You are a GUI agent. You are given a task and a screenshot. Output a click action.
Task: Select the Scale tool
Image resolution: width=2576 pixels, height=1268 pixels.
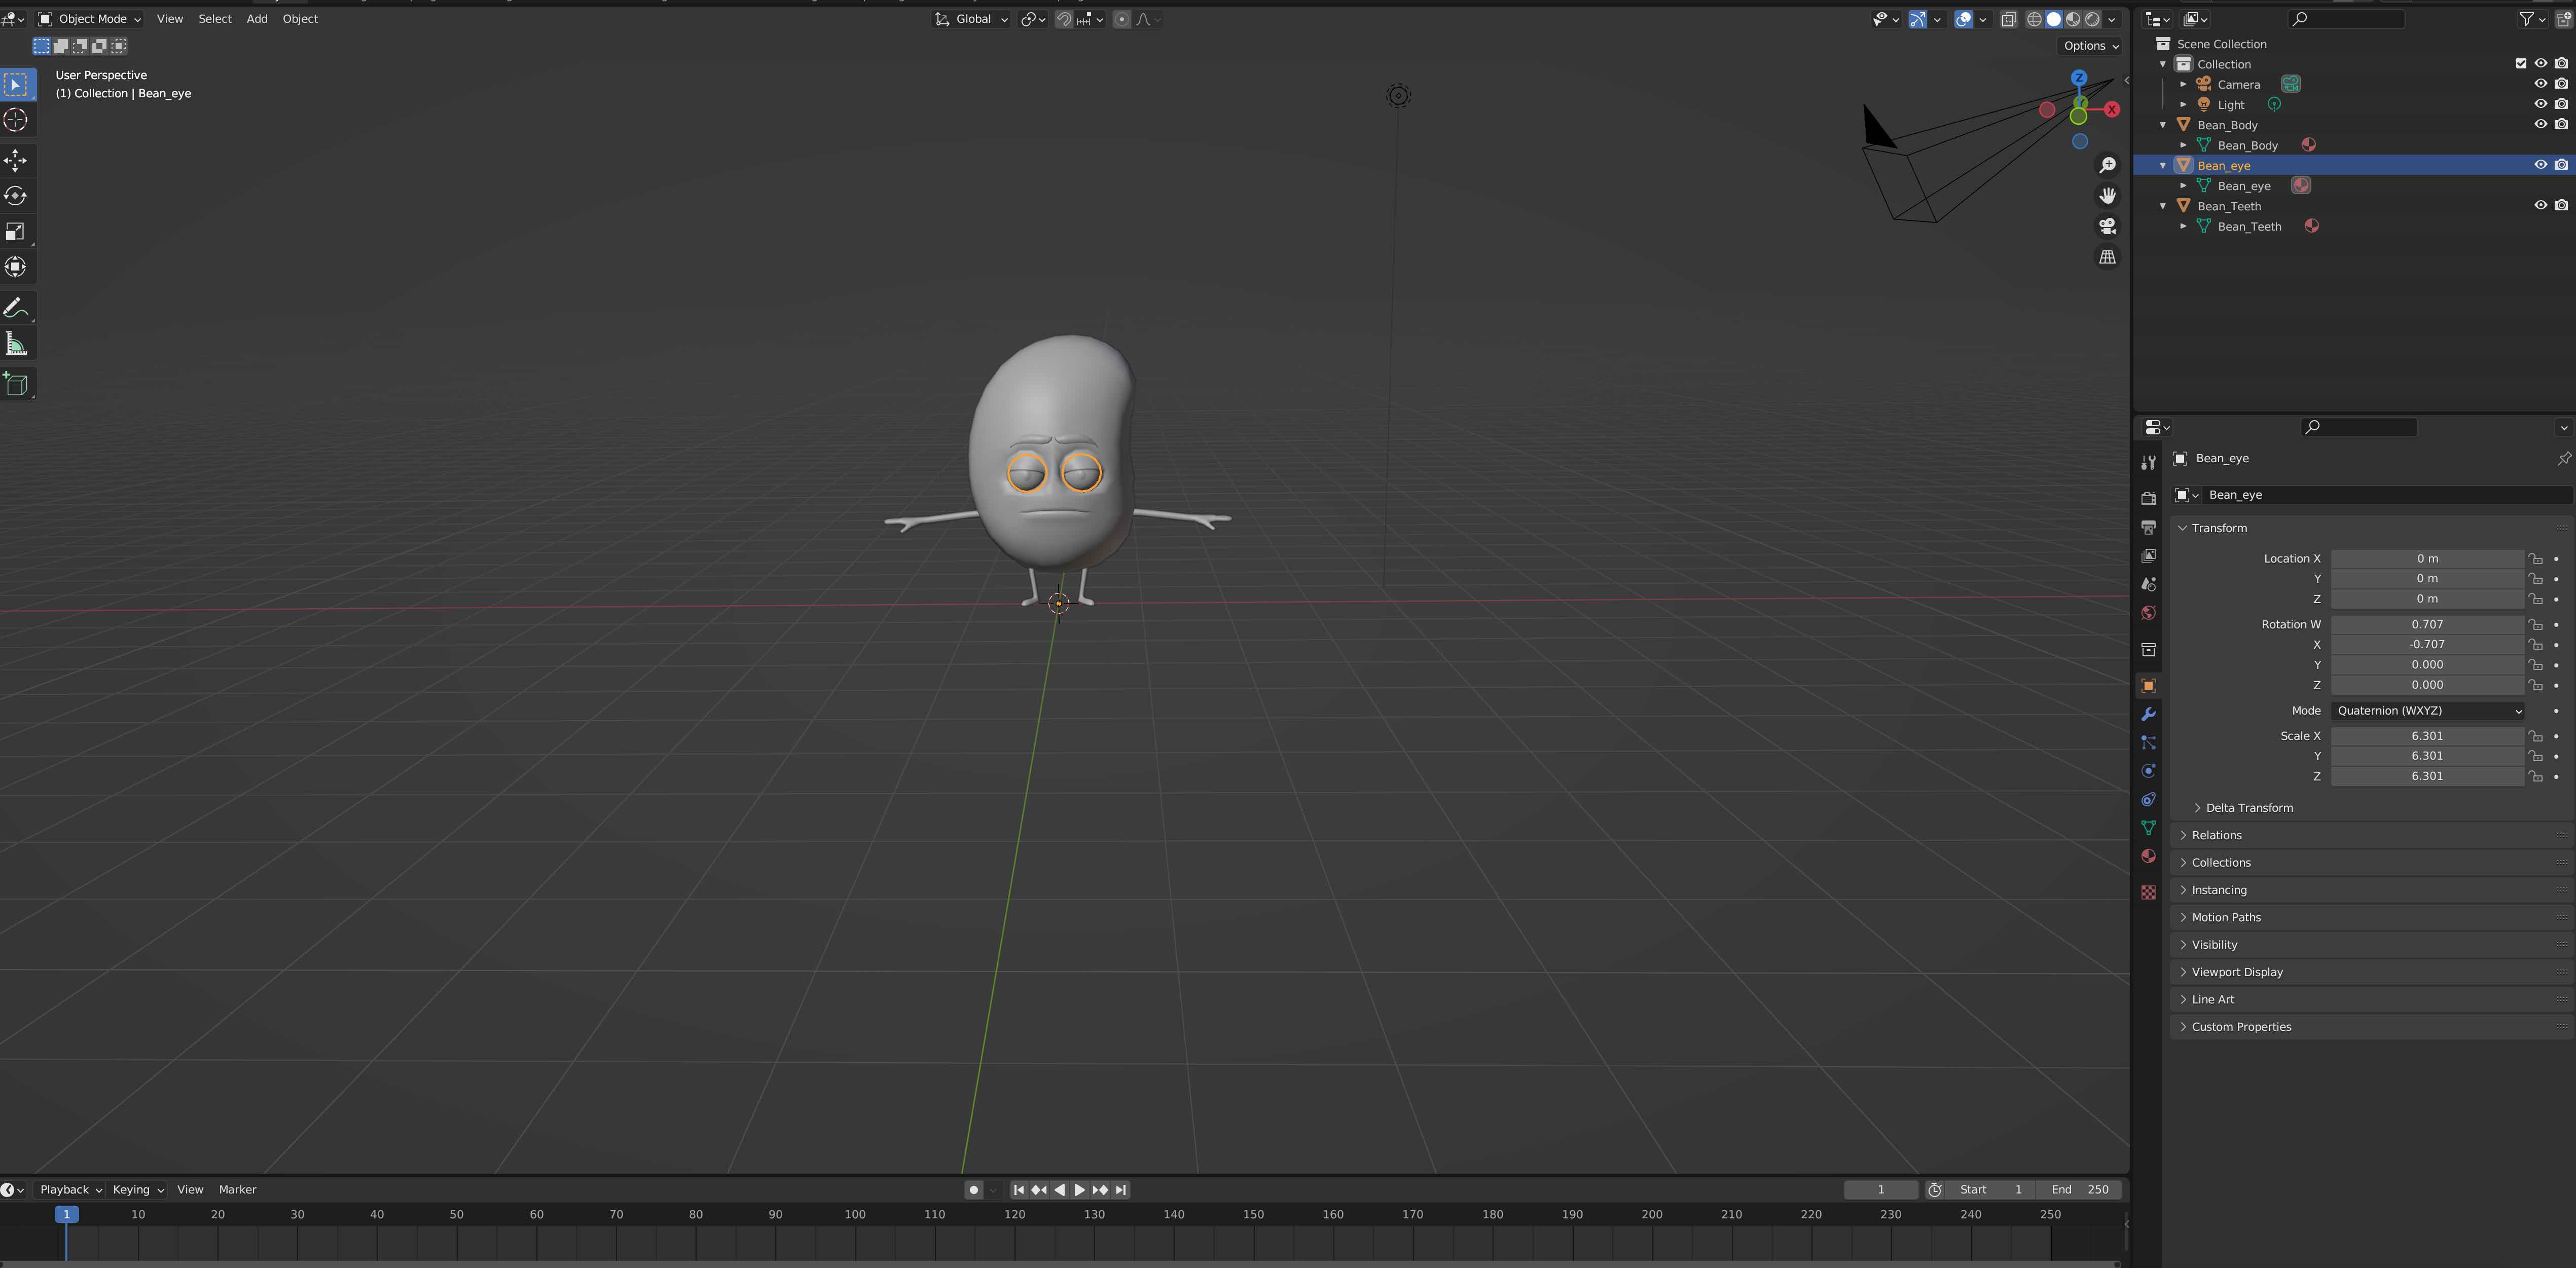pos(16,232)
